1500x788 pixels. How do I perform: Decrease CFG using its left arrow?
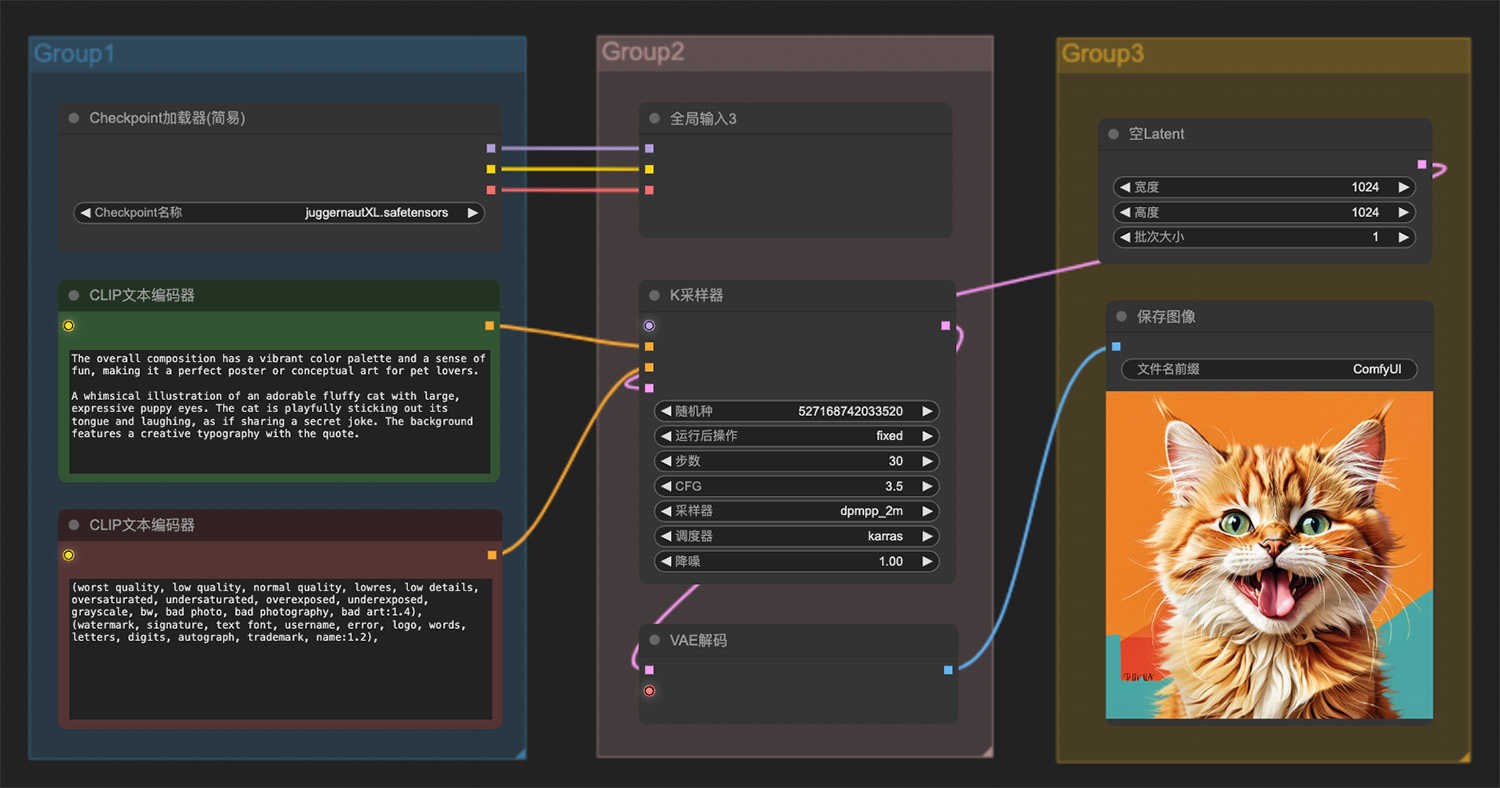click(667, 486)
